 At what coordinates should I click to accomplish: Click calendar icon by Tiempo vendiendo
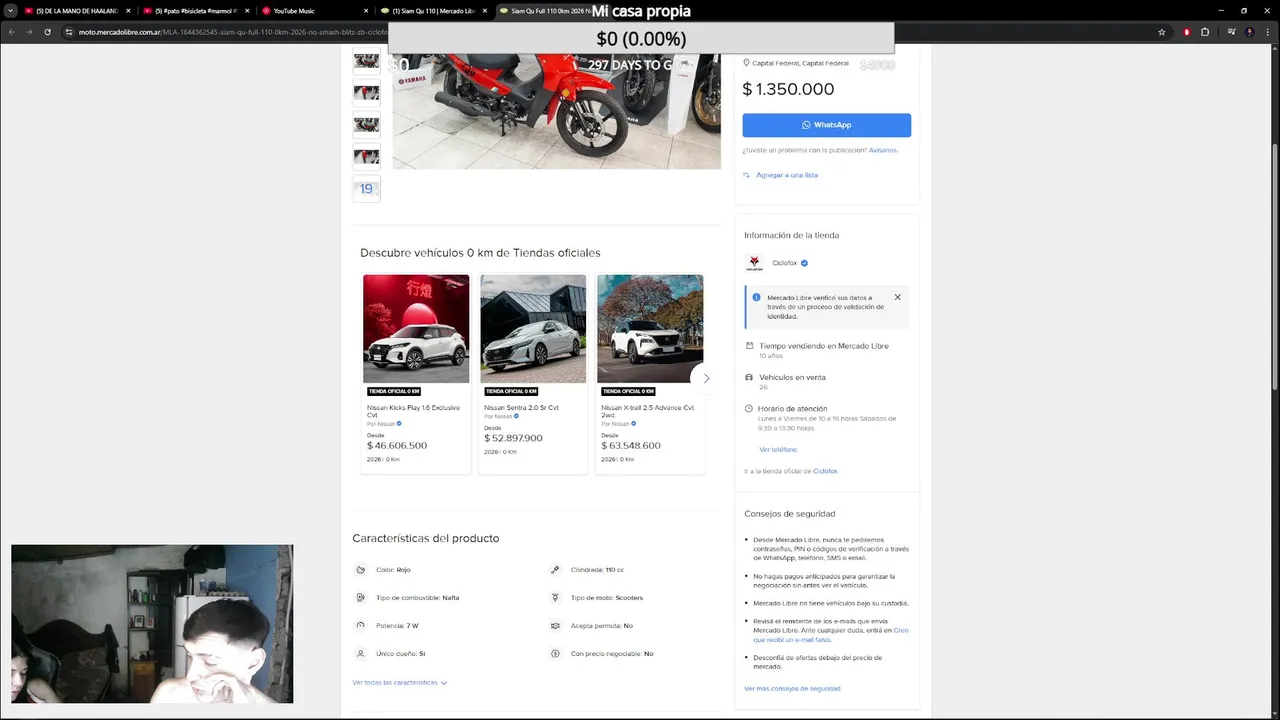tap(749, 346)
